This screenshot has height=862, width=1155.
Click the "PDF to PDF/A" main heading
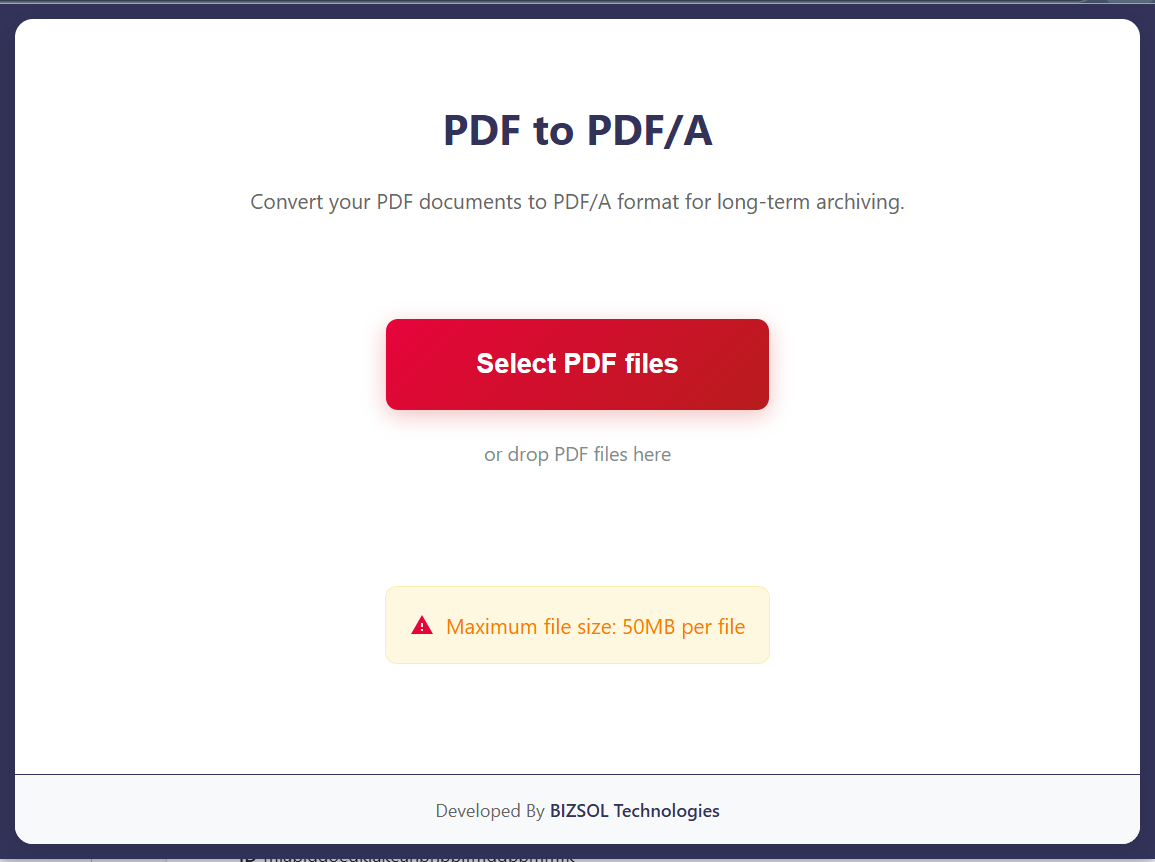coord(577,131)
